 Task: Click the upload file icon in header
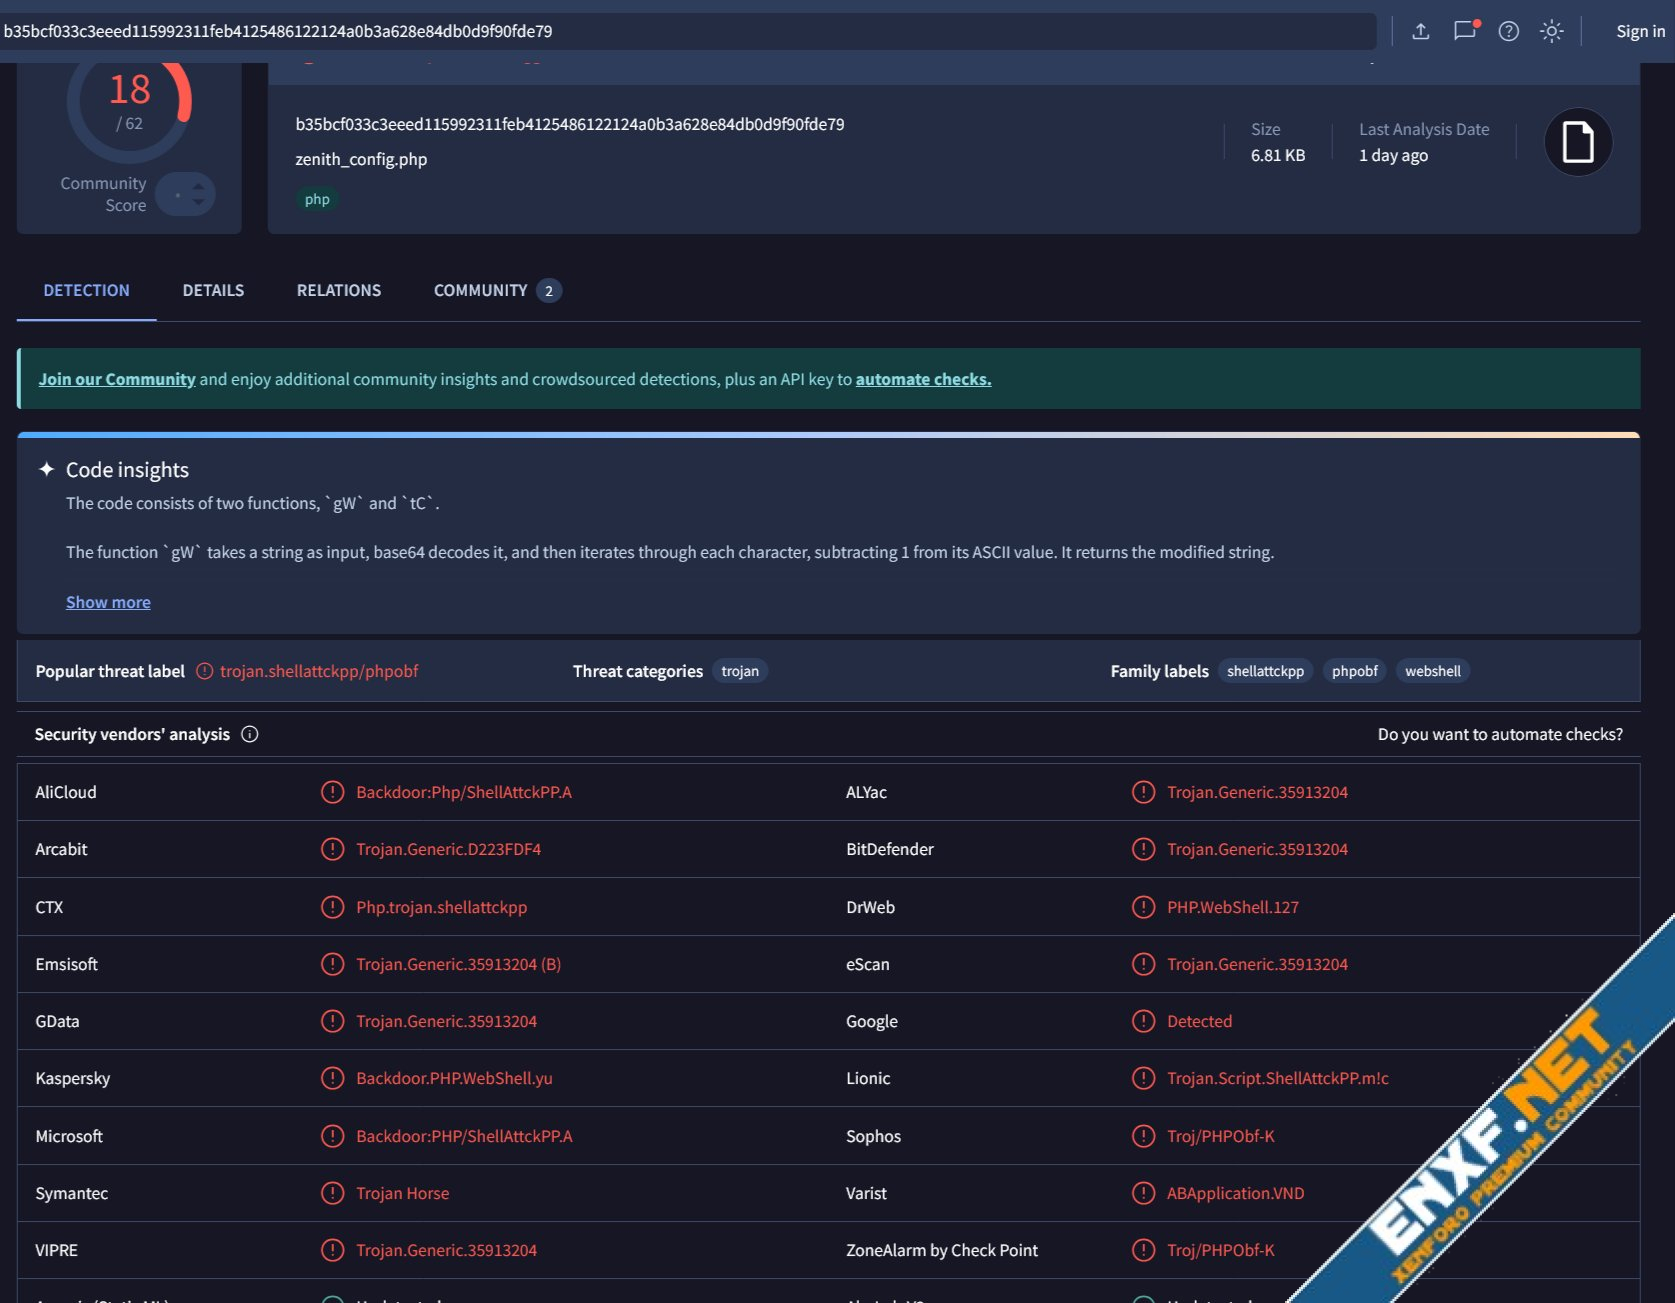1420,31
